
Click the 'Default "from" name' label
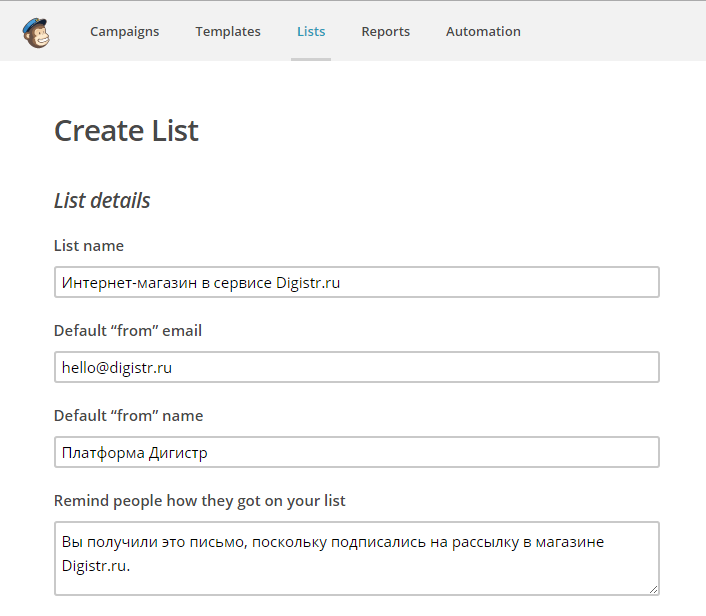point(128,415)
